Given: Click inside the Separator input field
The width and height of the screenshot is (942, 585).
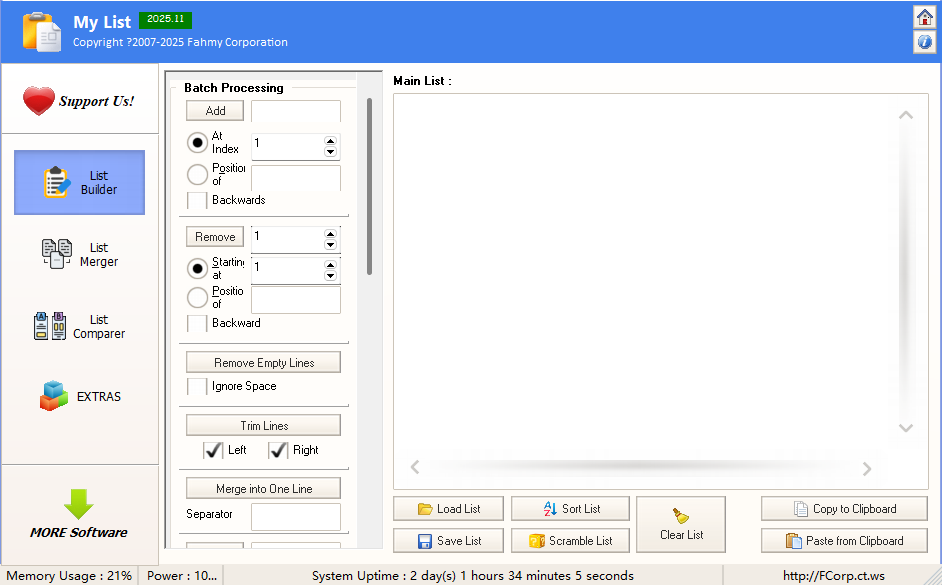Looking at the screenshot, I should (295, 516).
